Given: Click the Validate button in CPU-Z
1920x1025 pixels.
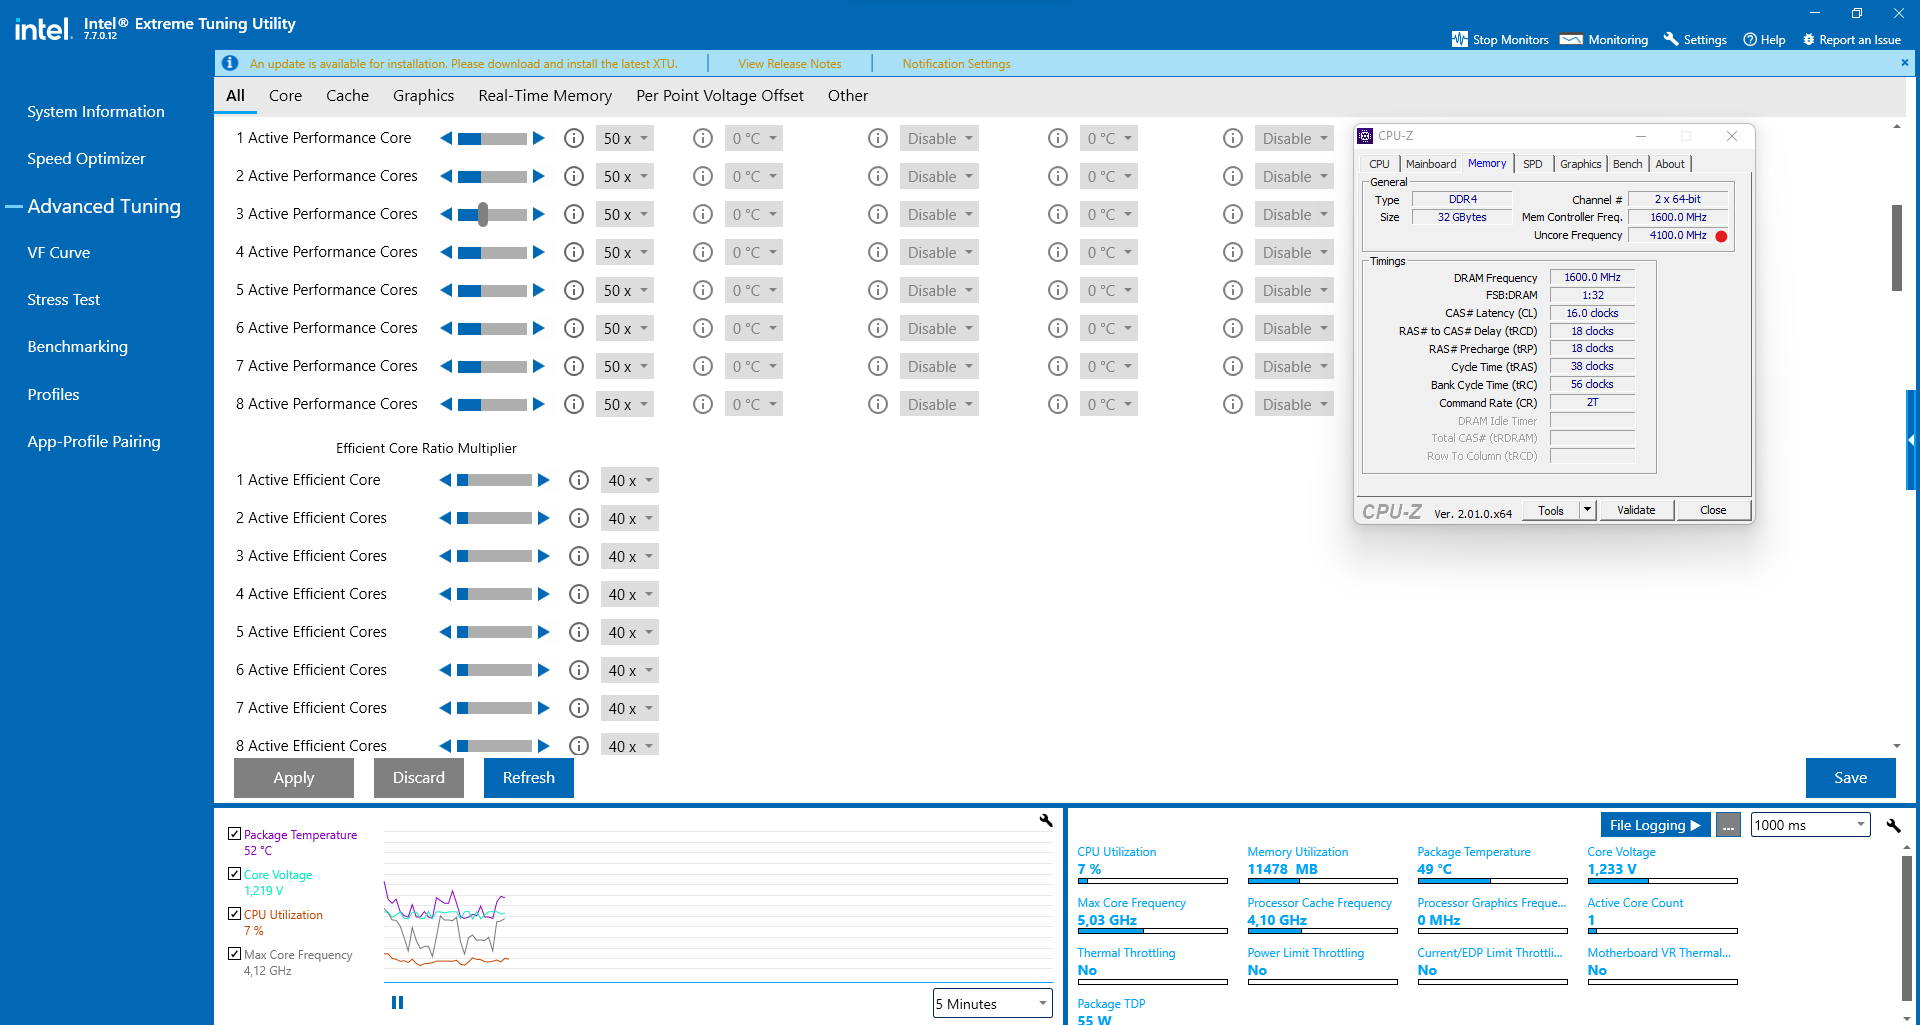Looking at the screenshot, I should (x=1636, y=510).
